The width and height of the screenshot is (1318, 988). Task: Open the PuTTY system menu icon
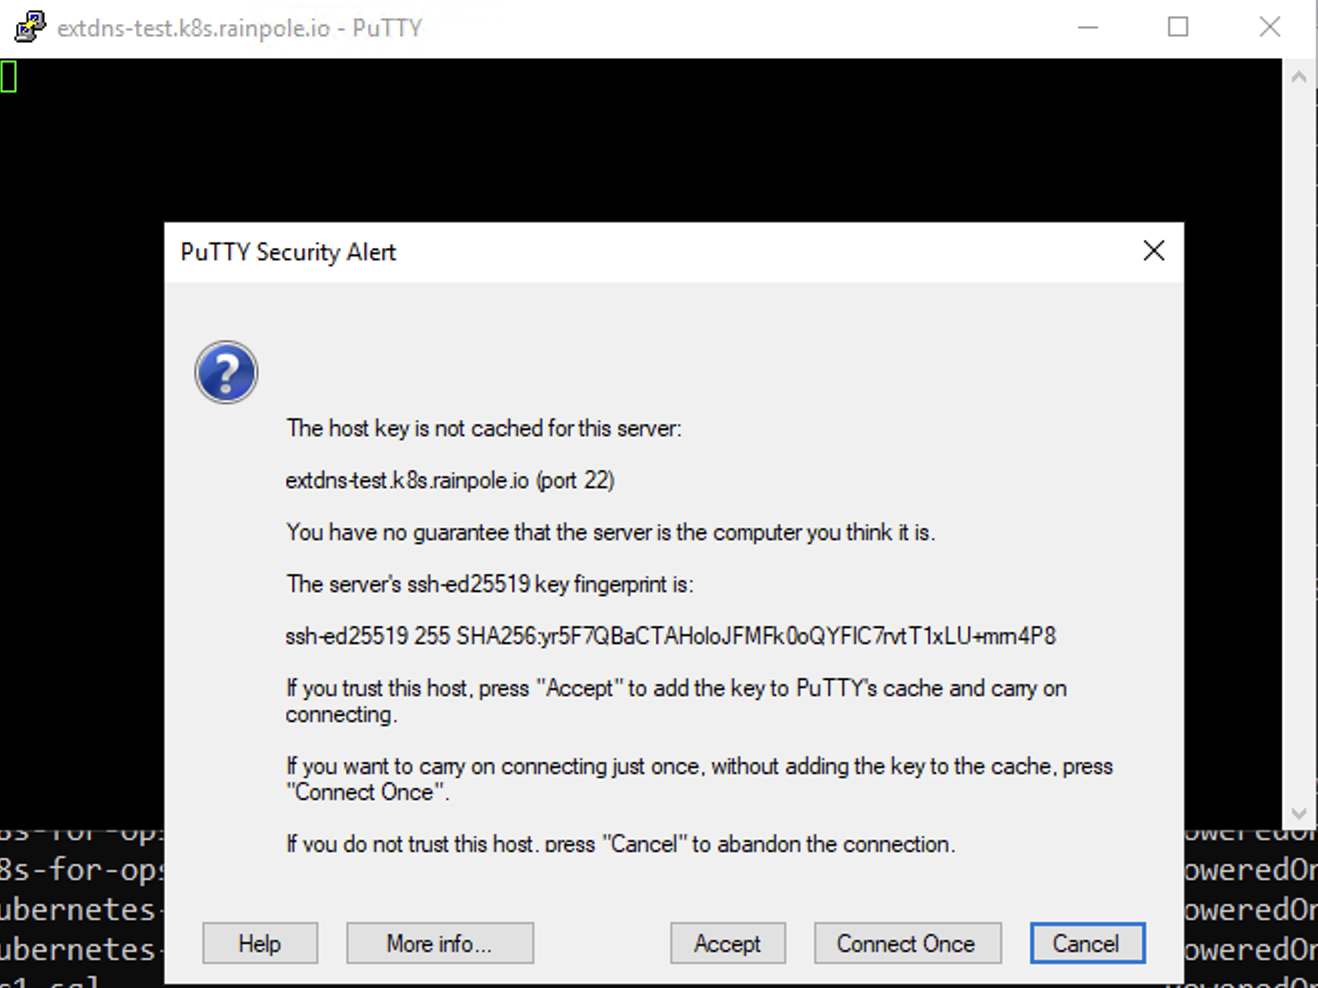(x=29, y=27)
